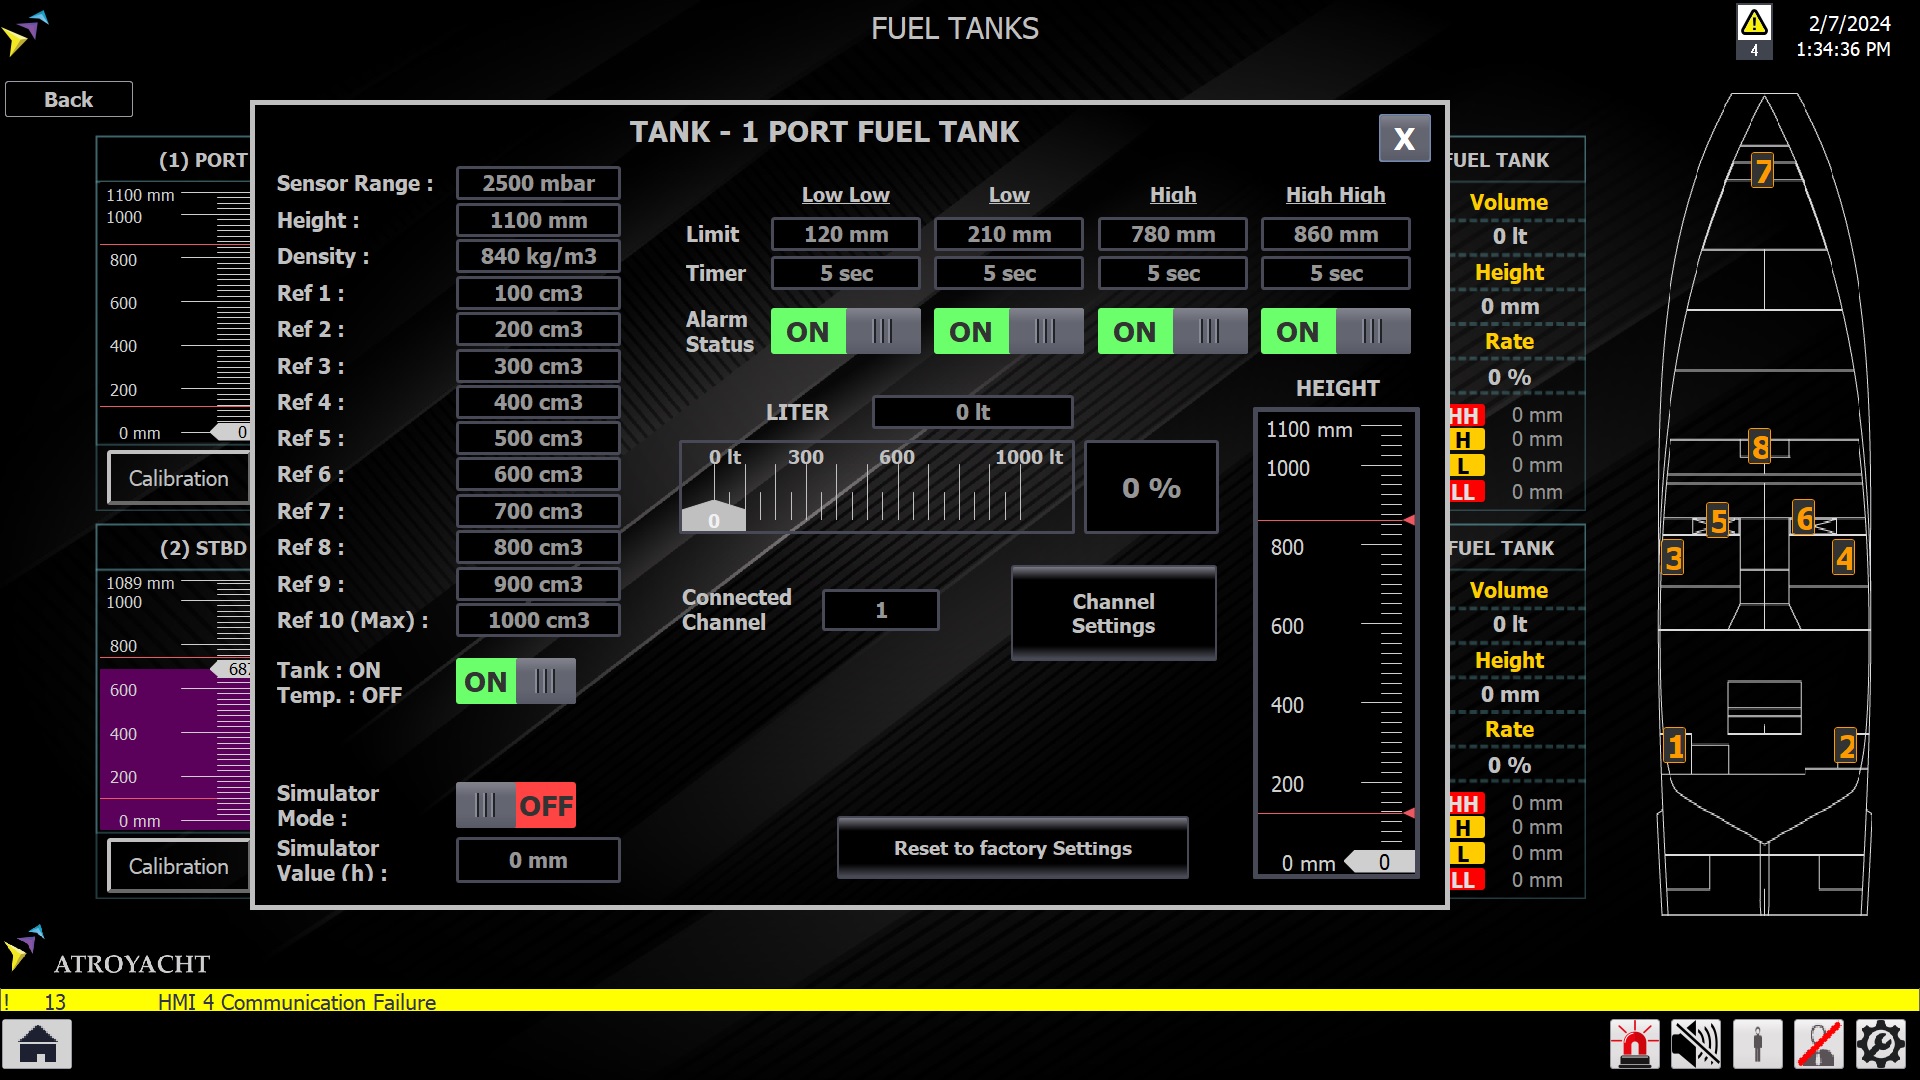The width and height of the screenshot is (1920, 1080).
Task: Open the red alarm siren icon
Action: click(1635, 1045)
